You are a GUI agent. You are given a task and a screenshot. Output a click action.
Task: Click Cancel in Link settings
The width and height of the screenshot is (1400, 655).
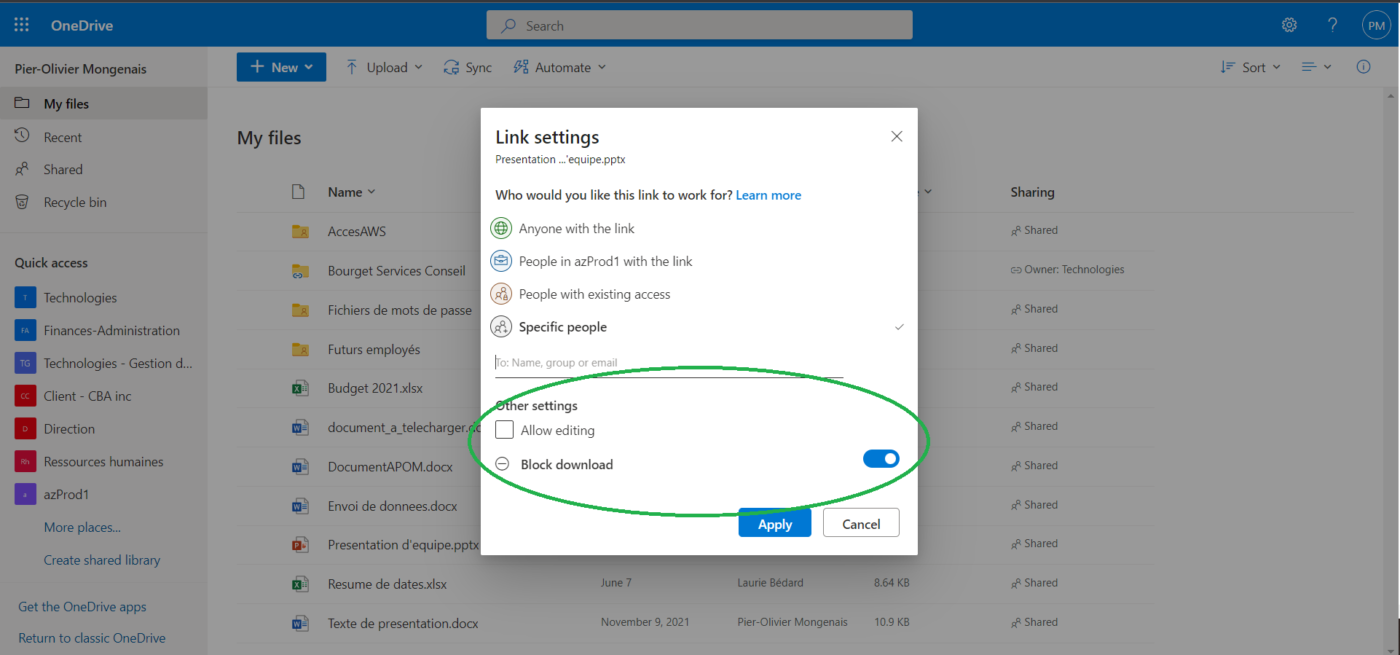tap(861, 523)
